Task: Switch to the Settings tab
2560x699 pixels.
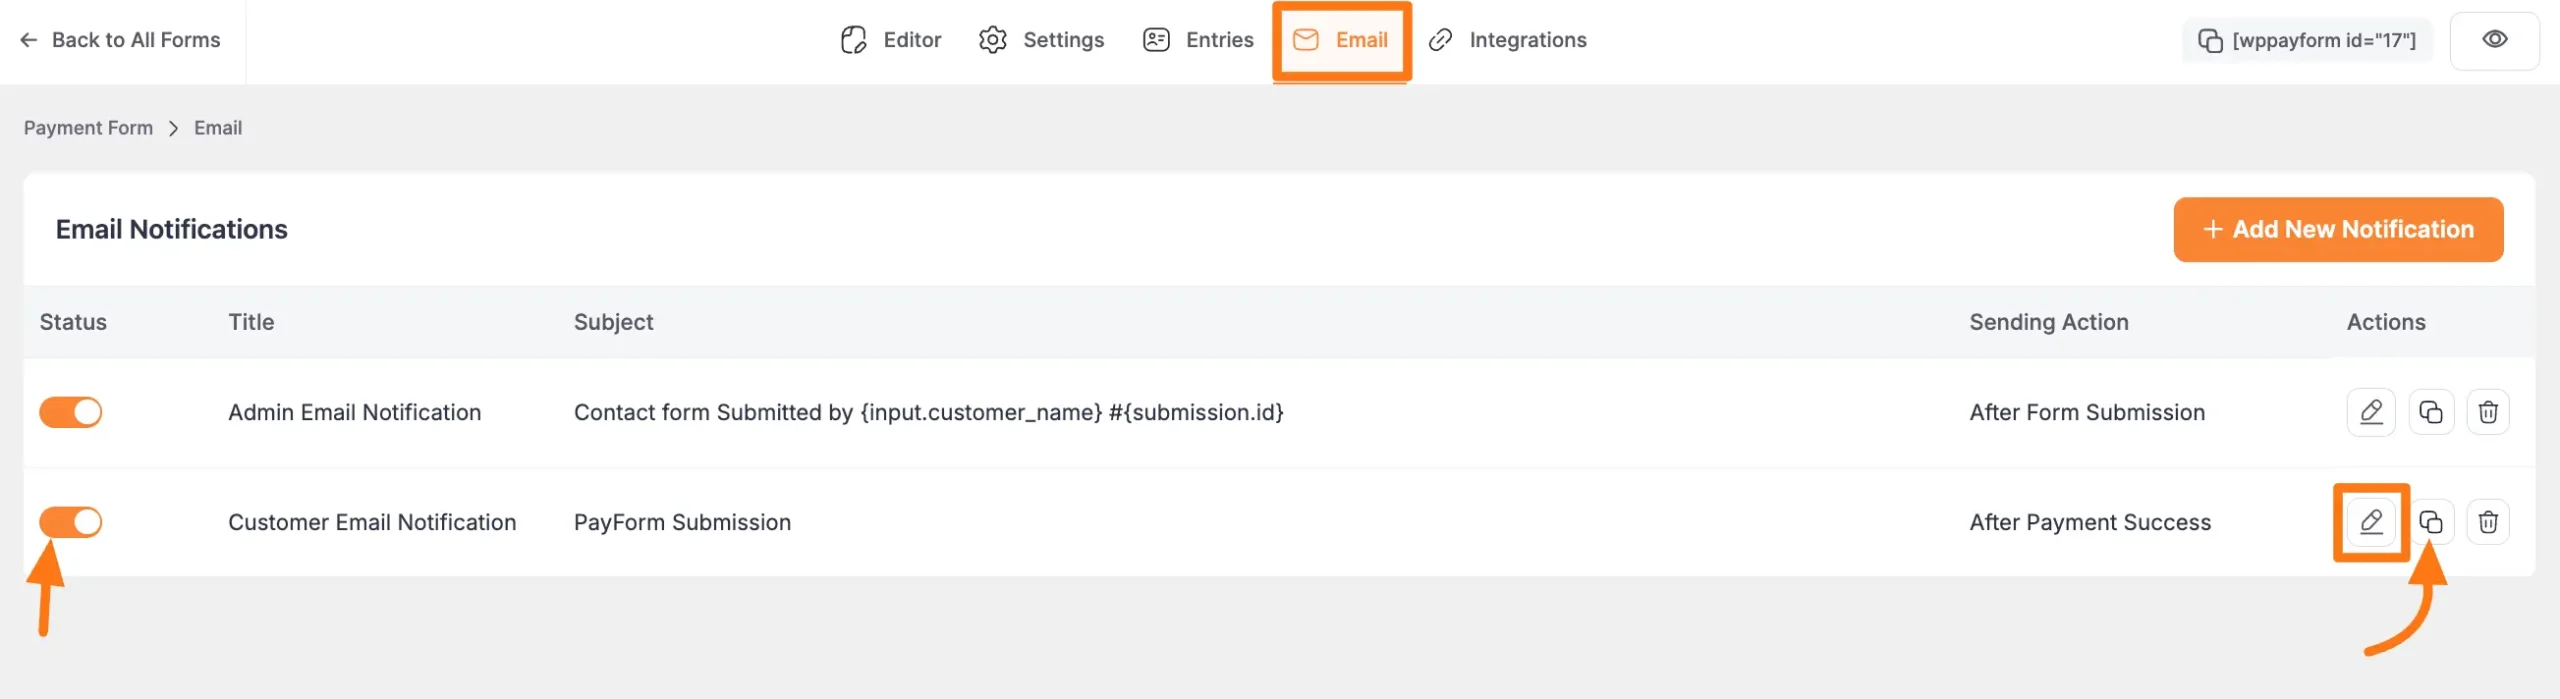Action: point(1042,40)
